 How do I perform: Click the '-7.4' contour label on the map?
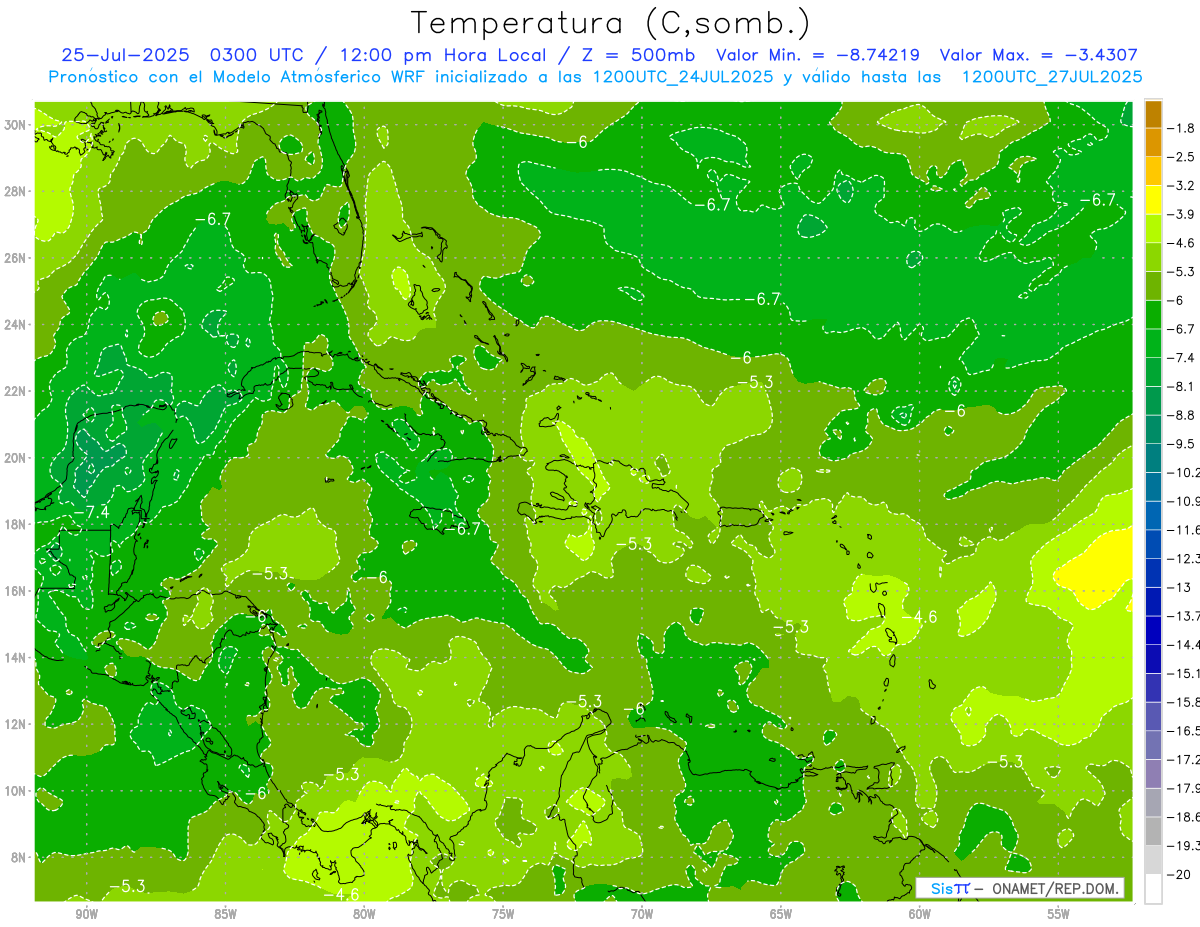[x=92, y=511]
